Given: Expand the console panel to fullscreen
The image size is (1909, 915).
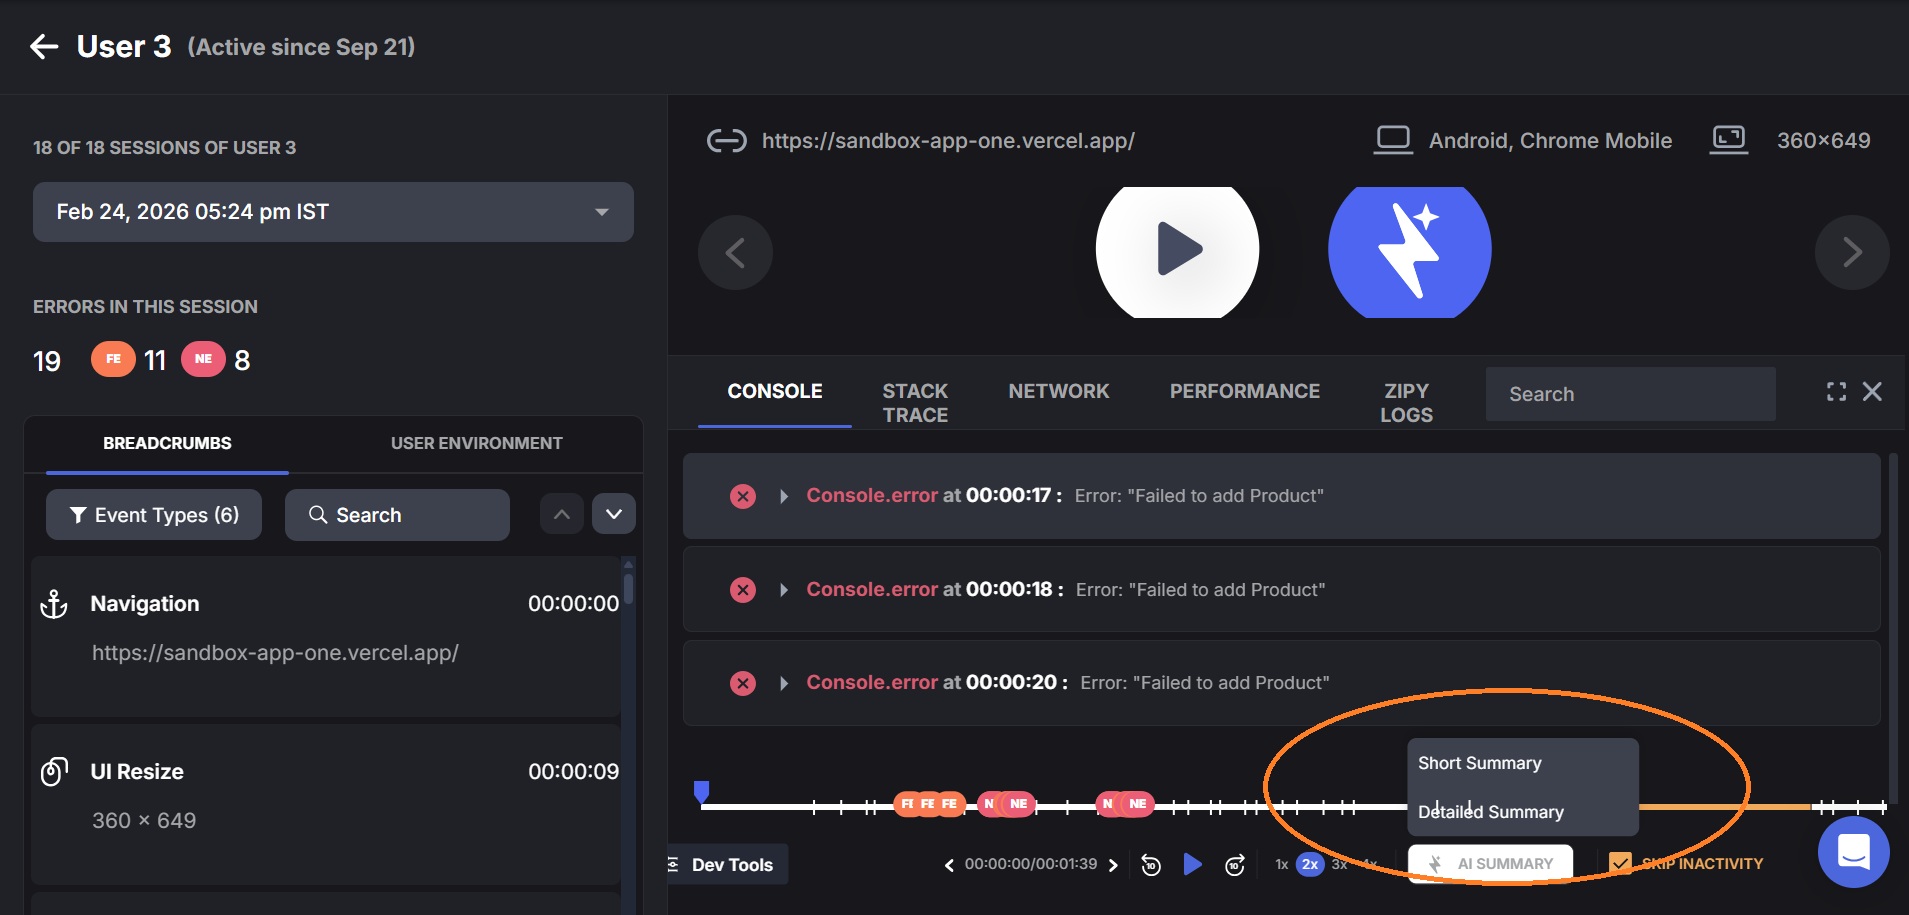Looking at the screenshot, I should (x=1836, y=392).
